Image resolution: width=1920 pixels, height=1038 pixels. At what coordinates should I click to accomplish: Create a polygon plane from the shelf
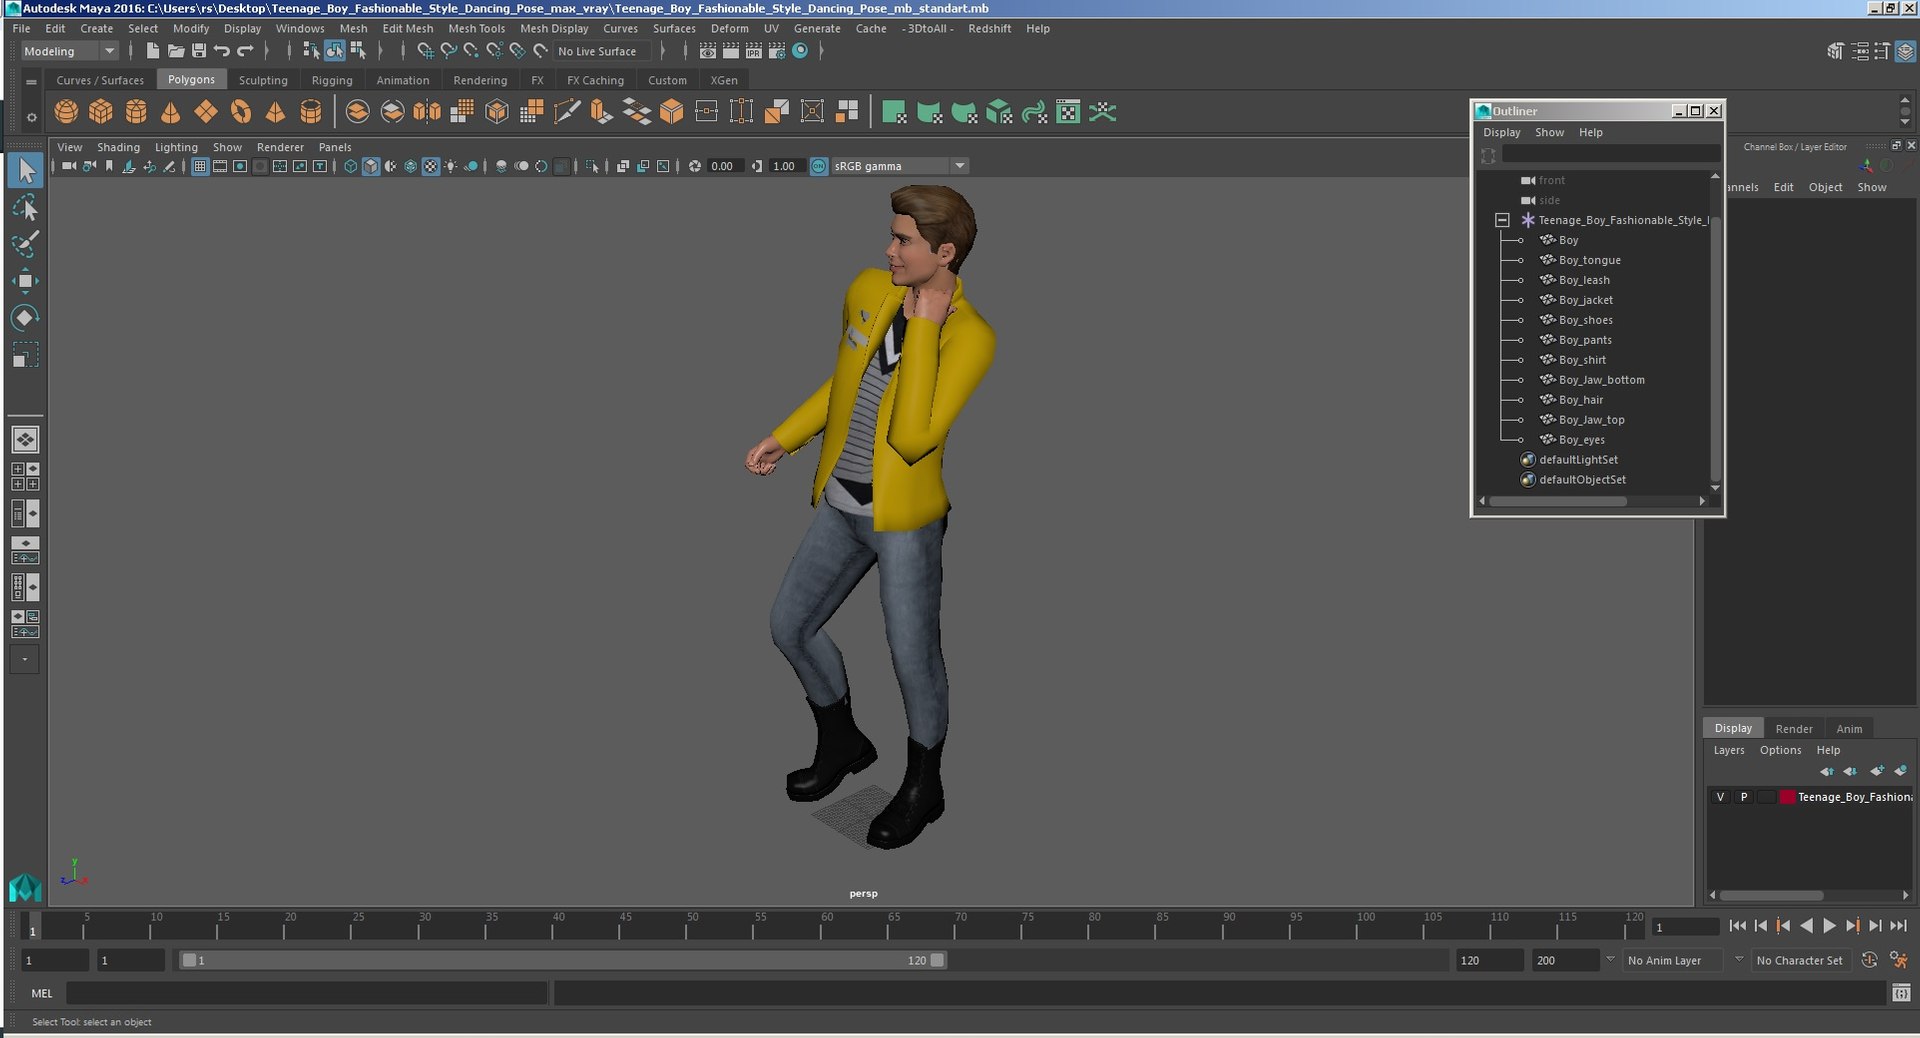click(206, 112)
